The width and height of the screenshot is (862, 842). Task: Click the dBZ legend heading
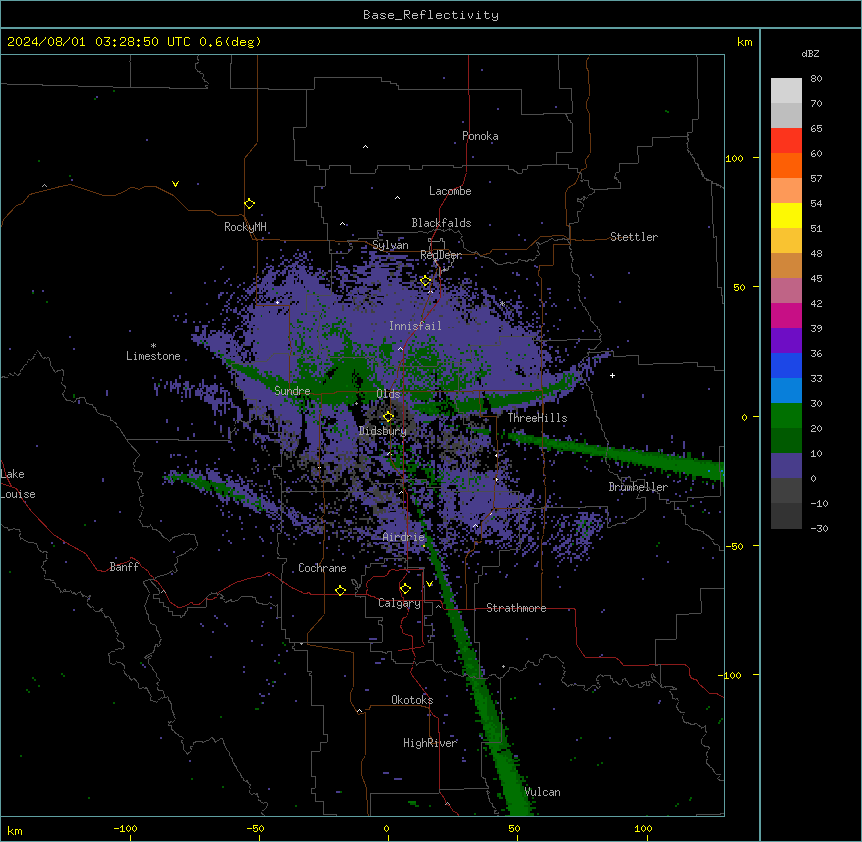pos(810,53)
